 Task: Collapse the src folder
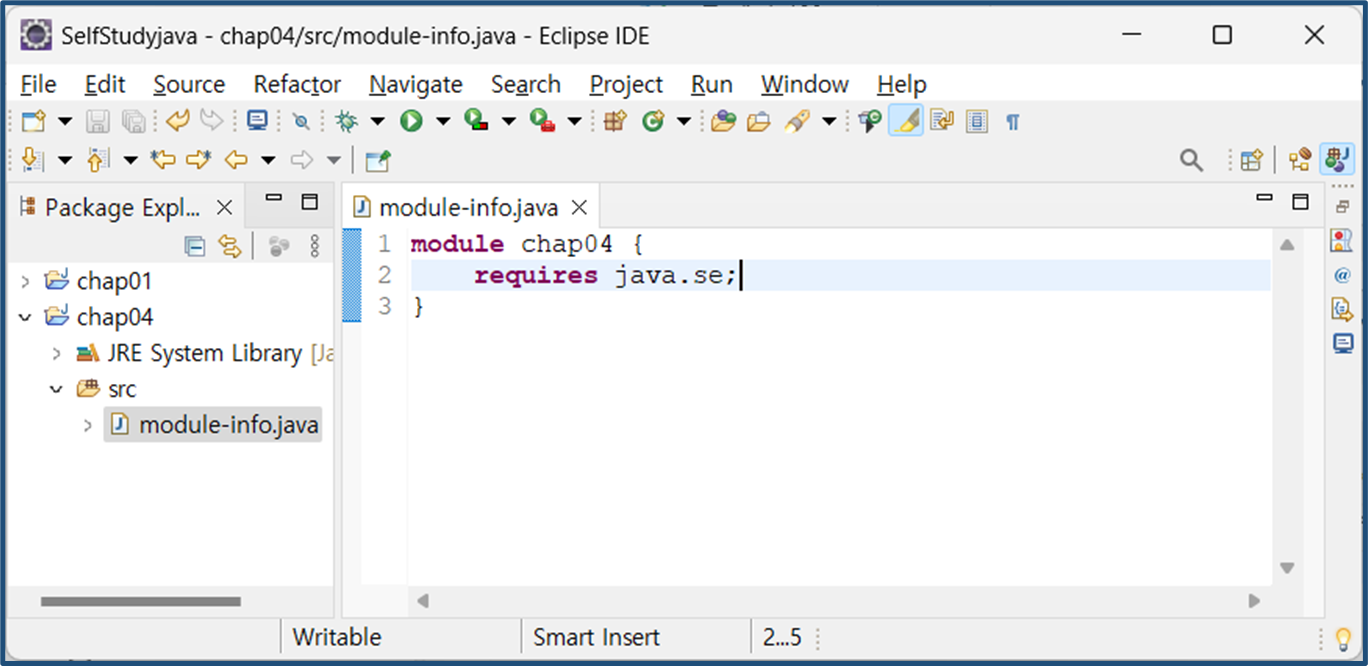(x=57, y=390)
